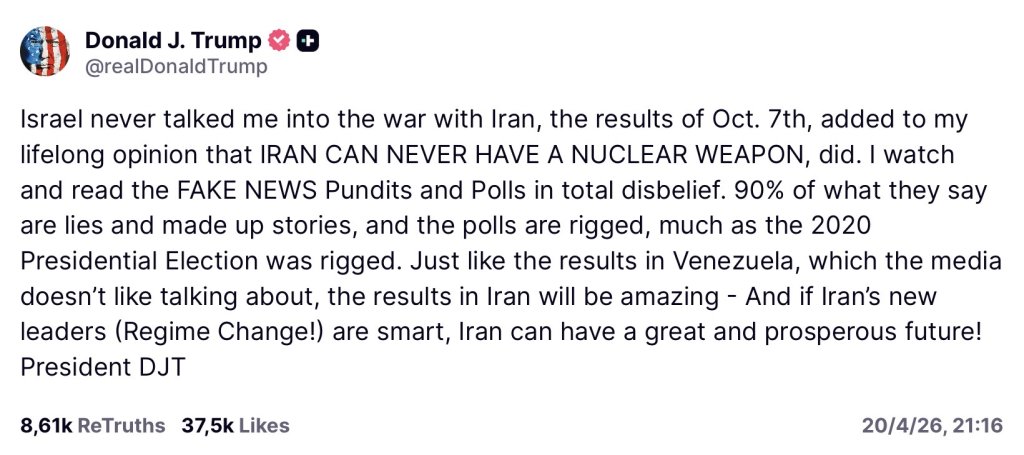Image resolution: width=1024 pixels, height=455 pixels.
Task: Visit the @realDonaldTrump handle link
Action: [176, 67]
